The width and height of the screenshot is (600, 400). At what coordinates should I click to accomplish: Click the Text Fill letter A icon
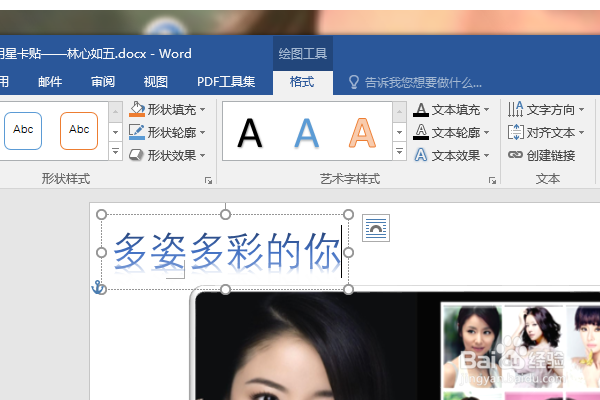[x=421, y=110]
